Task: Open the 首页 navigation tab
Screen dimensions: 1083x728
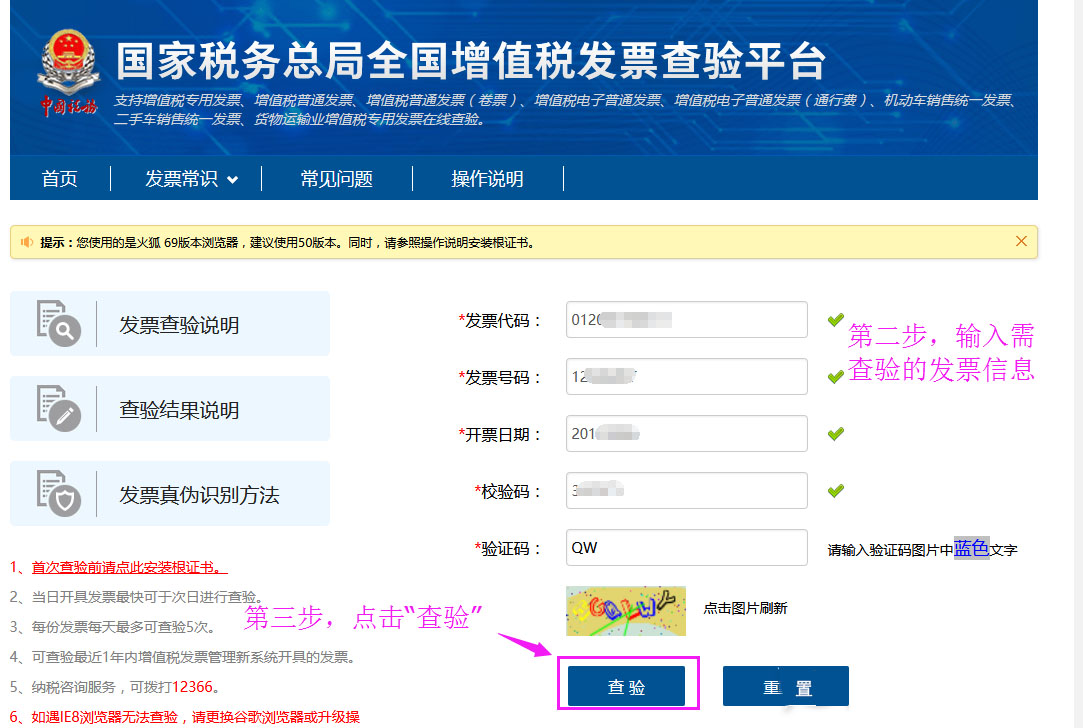Action: [x=59, y=179]
